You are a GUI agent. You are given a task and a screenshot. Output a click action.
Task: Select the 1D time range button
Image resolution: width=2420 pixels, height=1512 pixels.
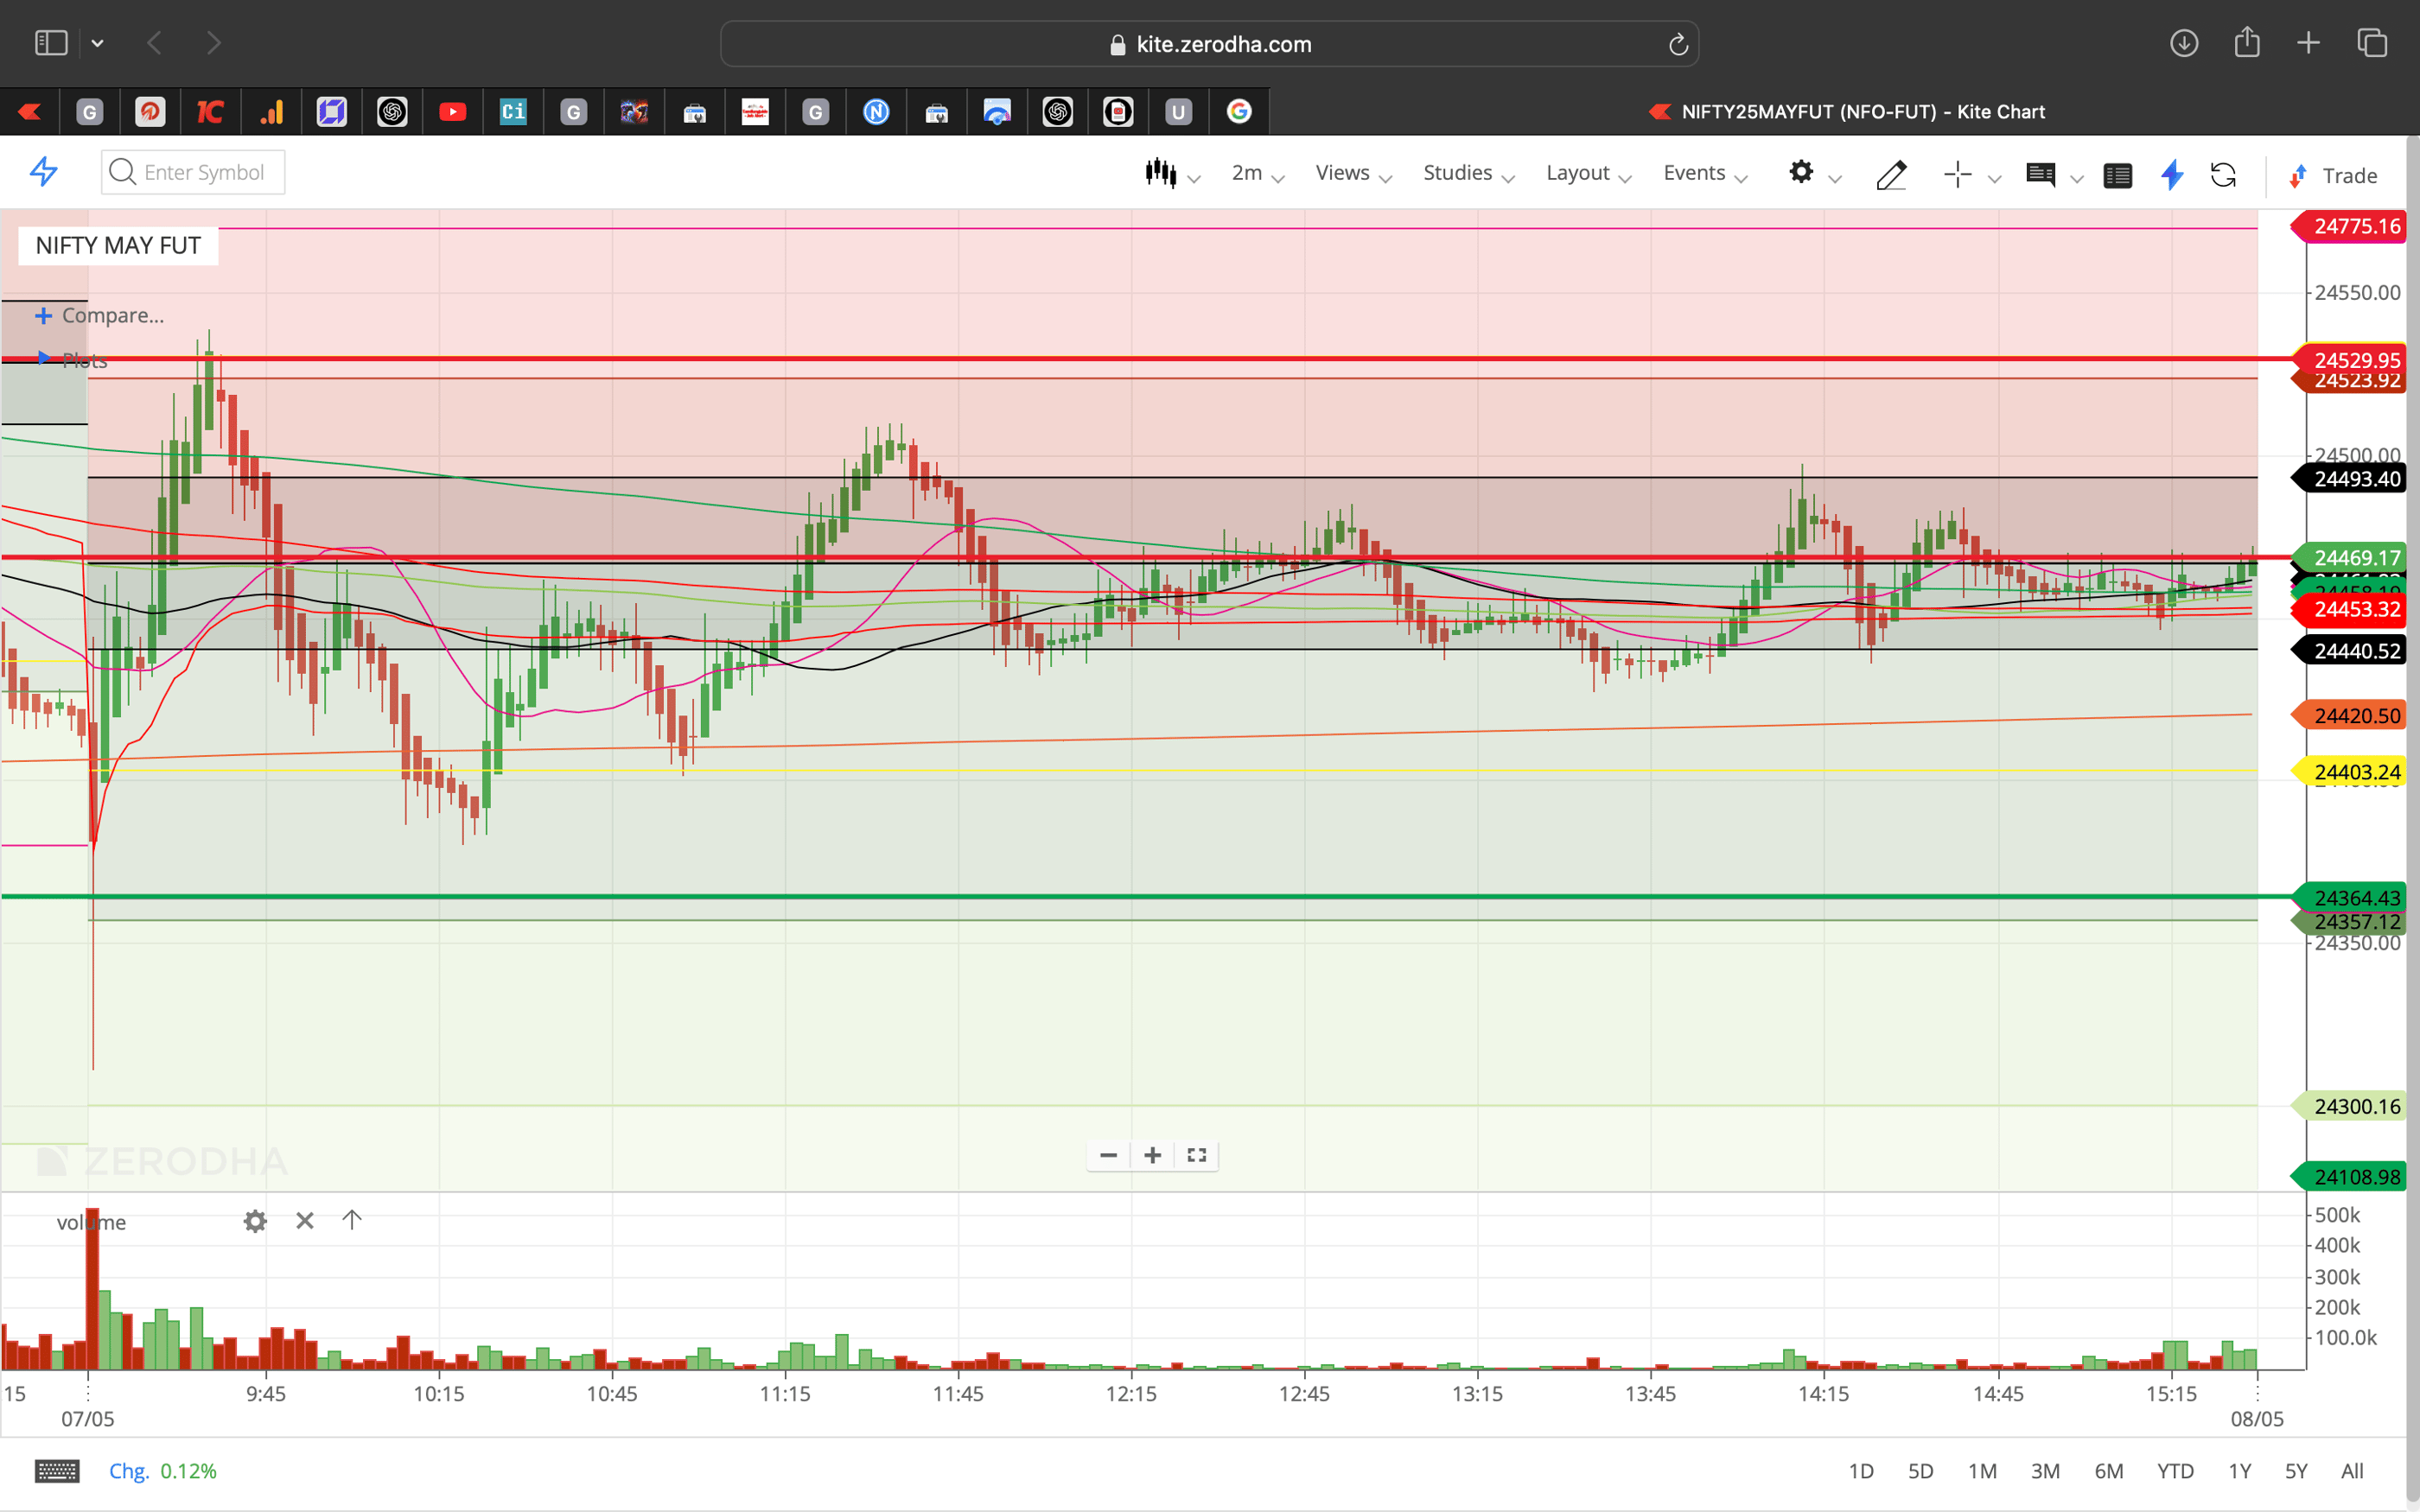coord(1863,1470)
